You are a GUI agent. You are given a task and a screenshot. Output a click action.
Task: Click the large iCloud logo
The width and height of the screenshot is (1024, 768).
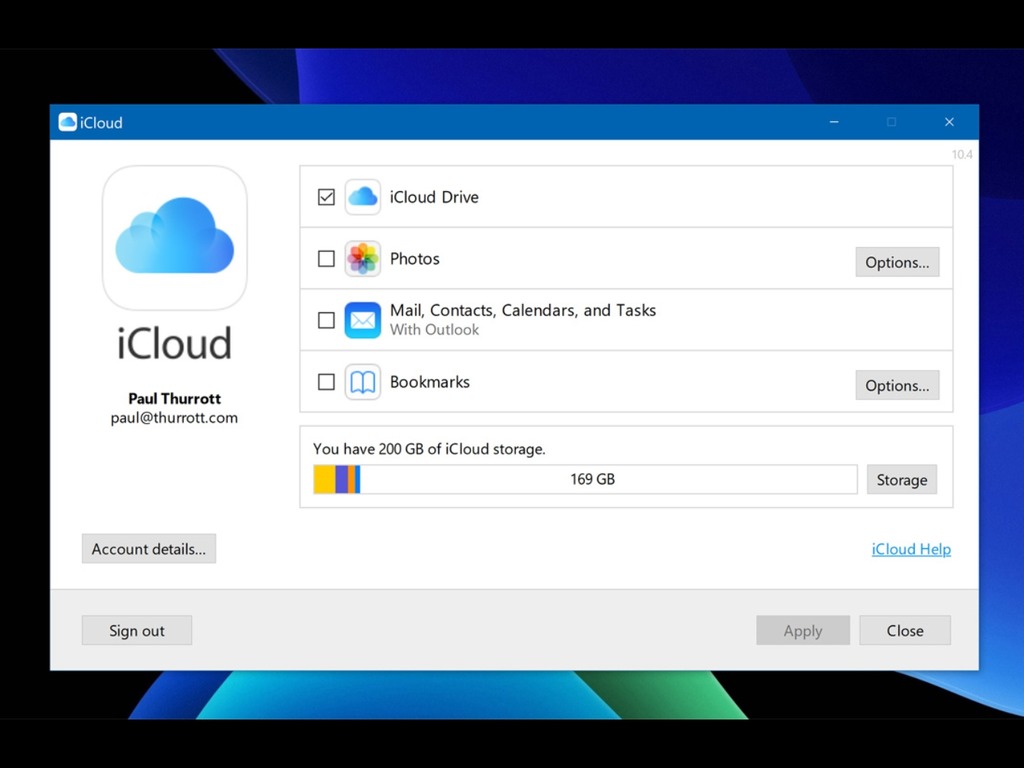coord(174,238)
